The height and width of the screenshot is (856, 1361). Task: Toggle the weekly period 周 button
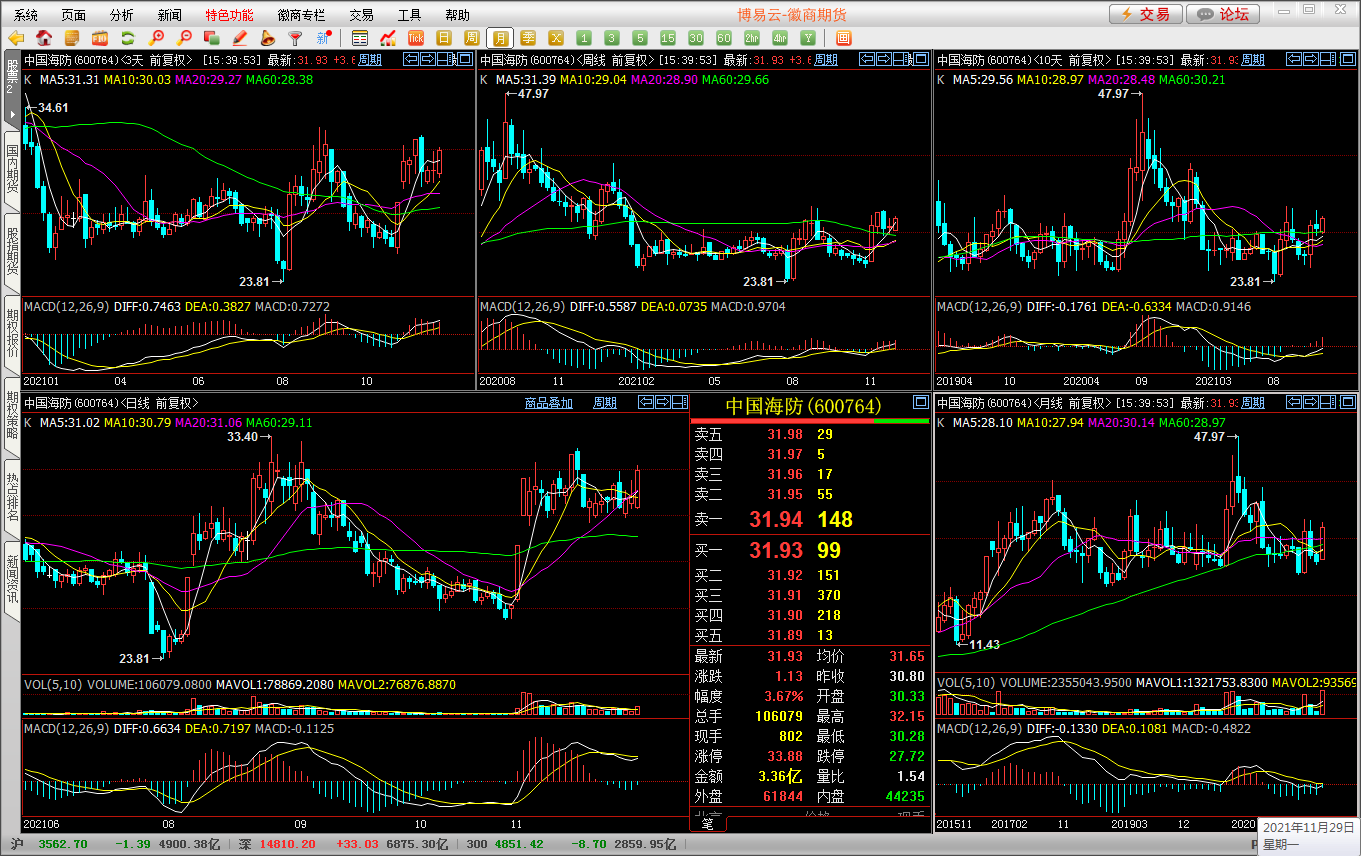472,38
